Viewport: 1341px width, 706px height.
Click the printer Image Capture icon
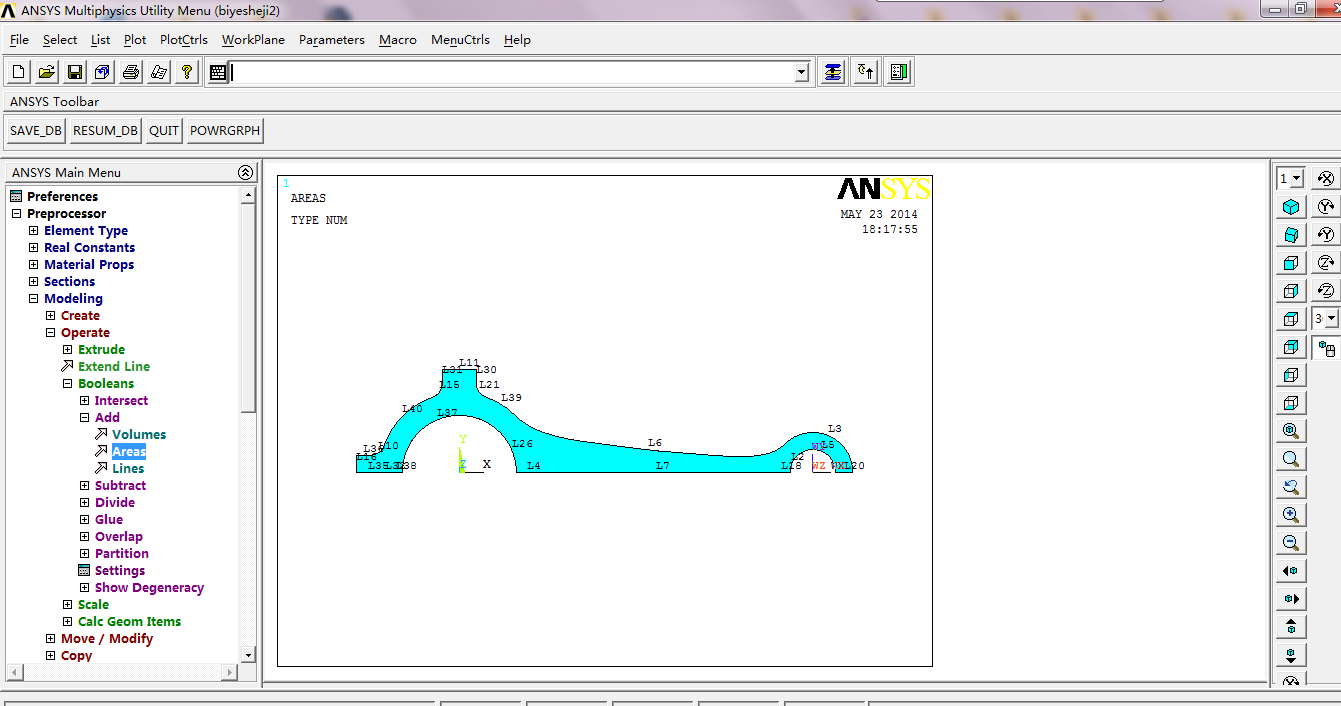click(x=130, y=72)
